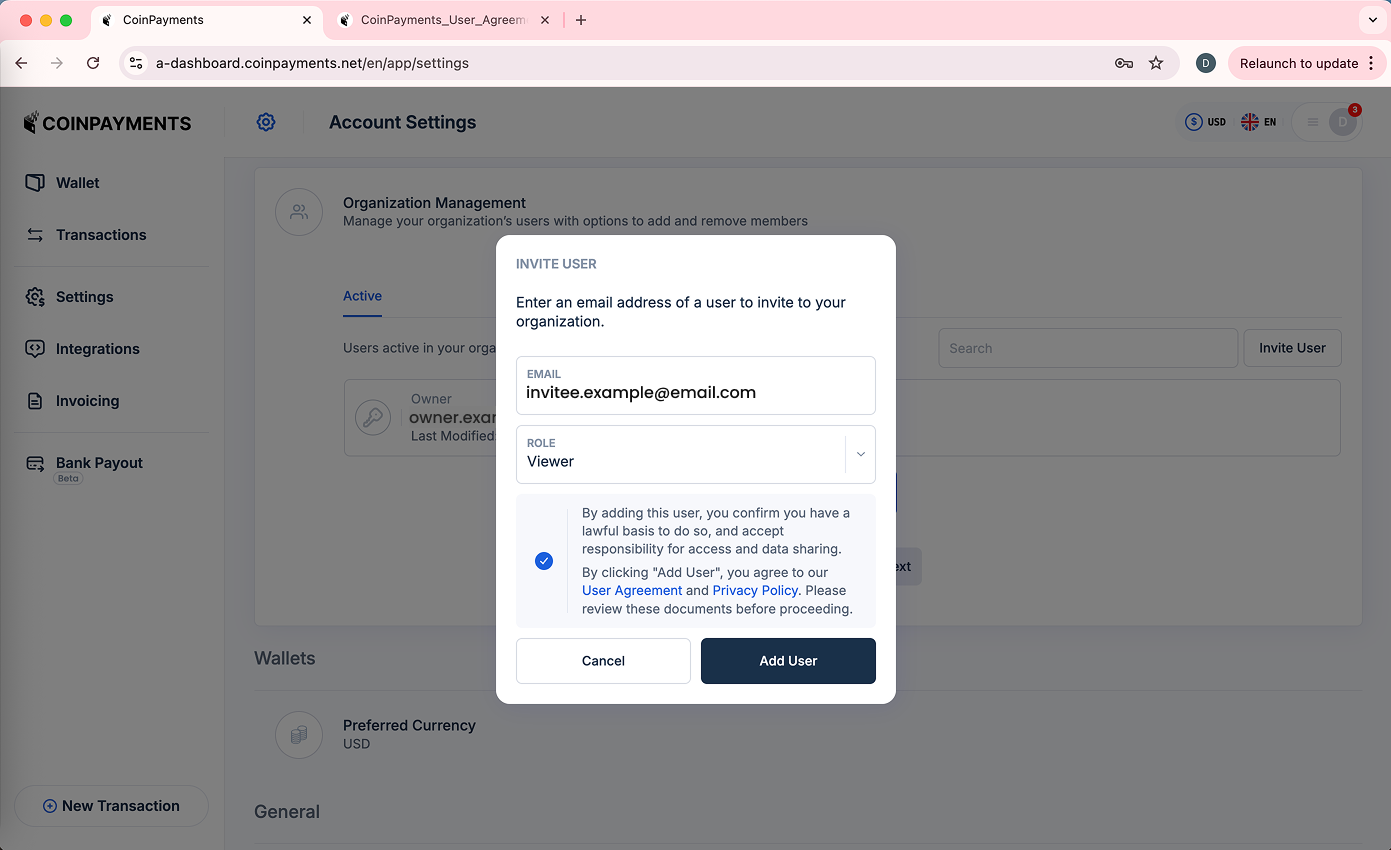Select the Active users tab
The image size is (1391, 850).
click(x=362, y=296)
